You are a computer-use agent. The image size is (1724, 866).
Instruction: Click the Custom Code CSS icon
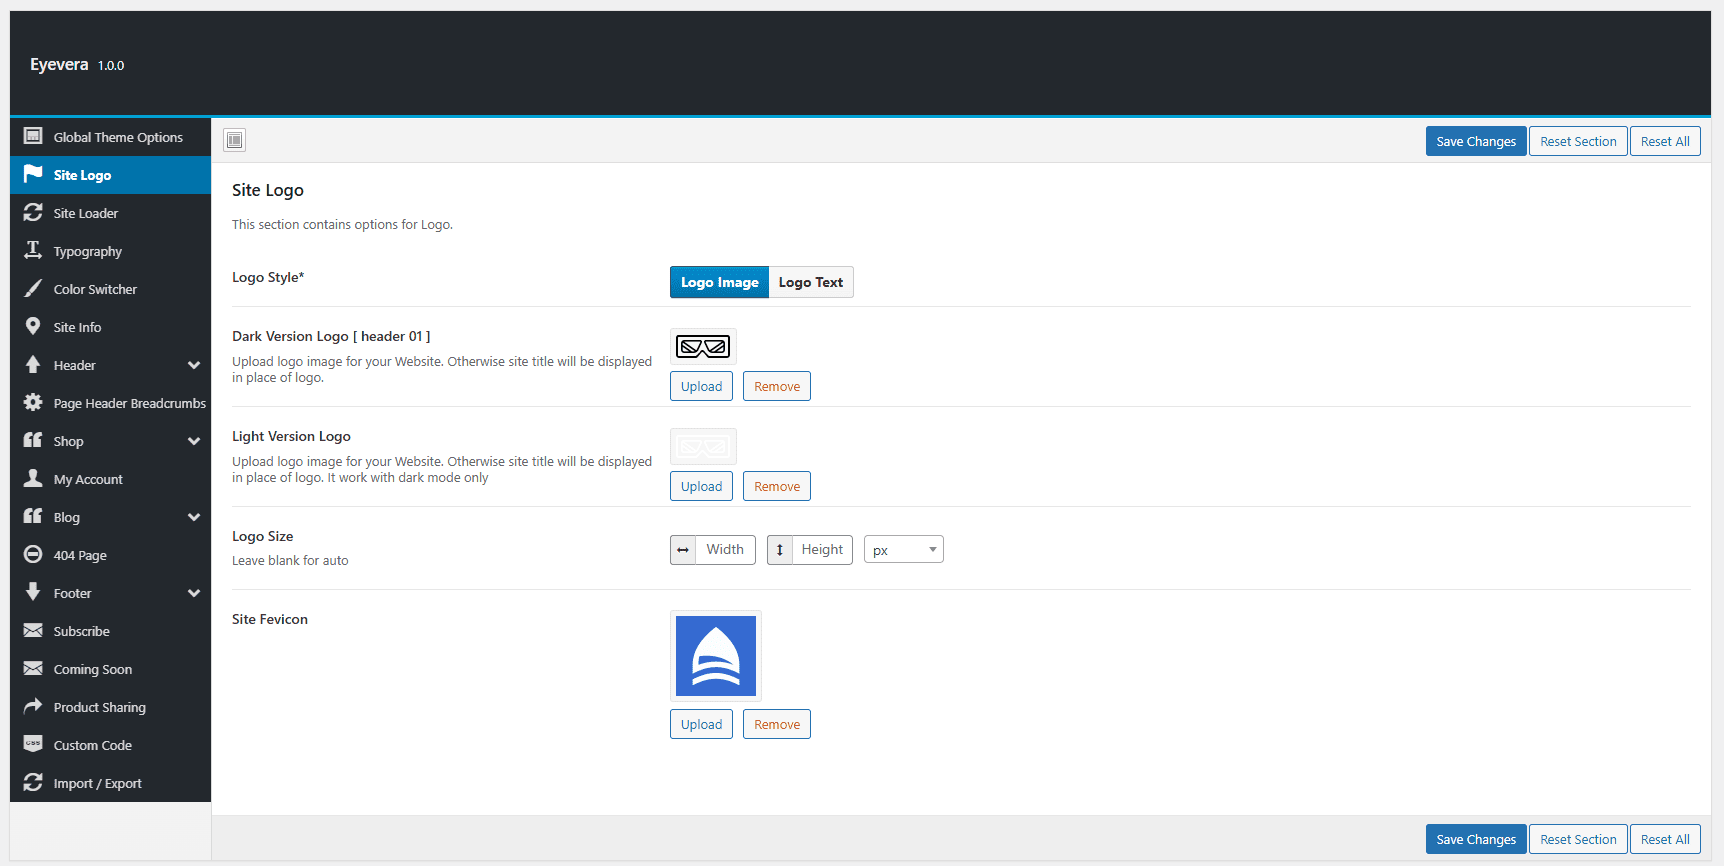(x=33, y=744)
